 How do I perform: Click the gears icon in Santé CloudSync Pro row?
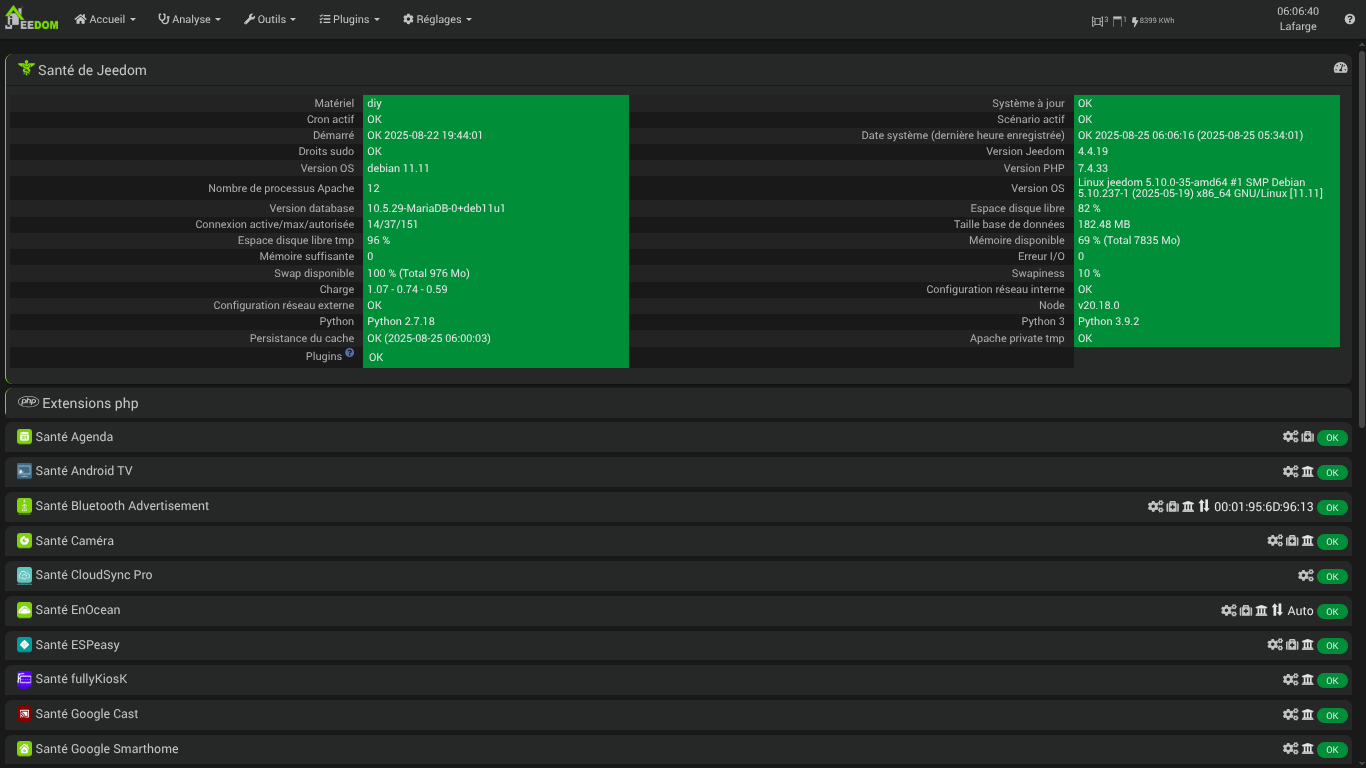tap(1305, 576)
